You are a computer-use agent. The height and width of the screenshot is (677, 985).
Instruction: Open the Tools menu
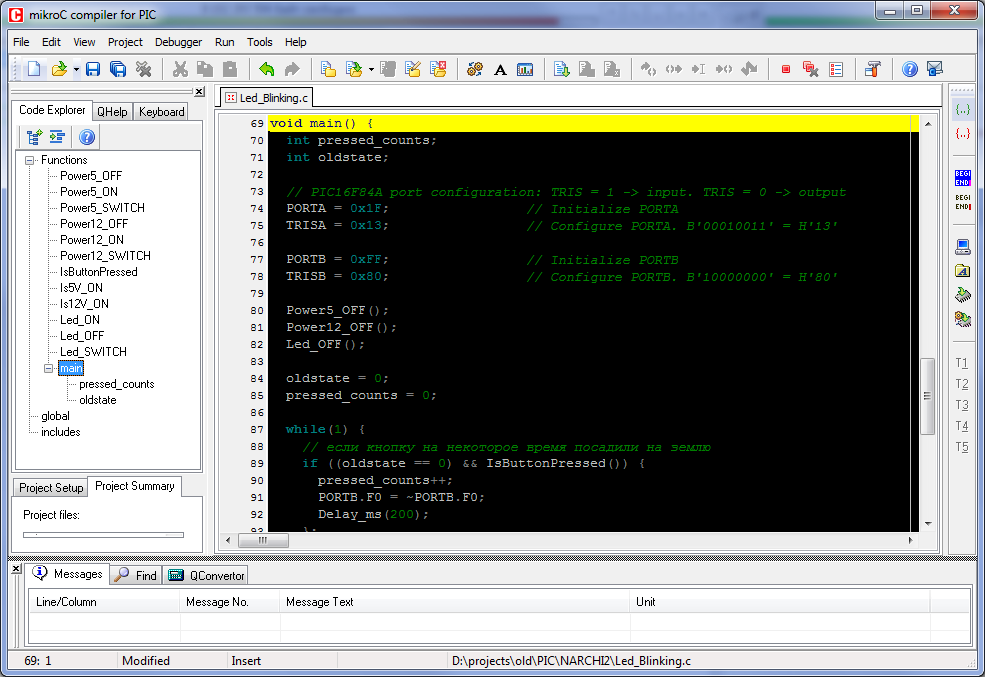coord(259,42)
